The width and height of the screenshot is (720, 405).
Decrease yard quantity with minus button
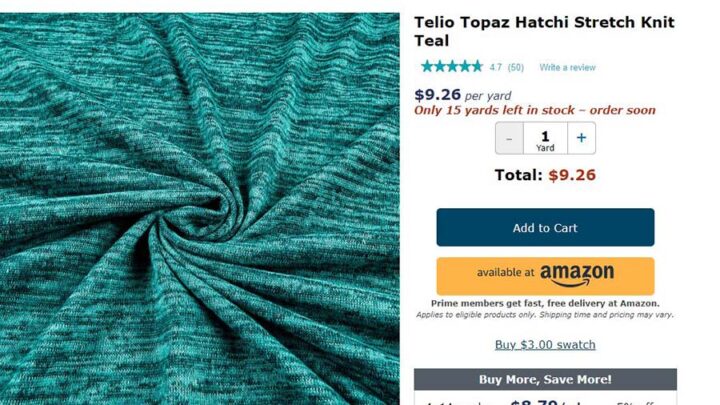pyautogui.click(x=509, y=138)
